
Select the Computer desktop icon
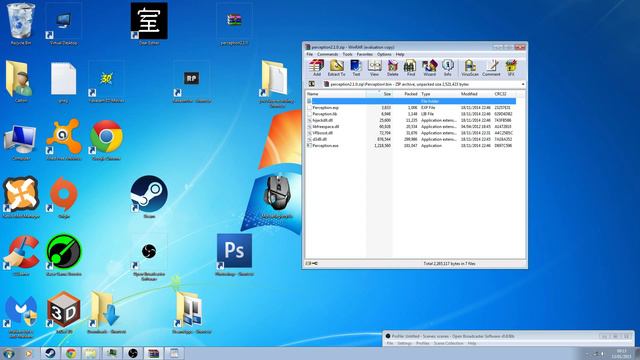(x=21, y=142)
